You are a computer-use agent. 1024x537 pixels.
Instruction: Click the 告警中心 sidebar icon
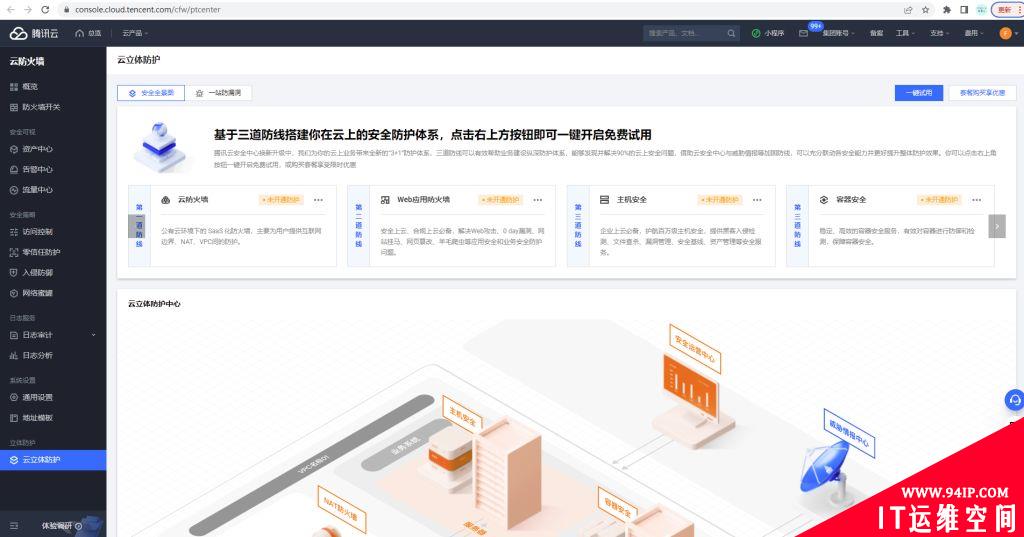[14, 169]
